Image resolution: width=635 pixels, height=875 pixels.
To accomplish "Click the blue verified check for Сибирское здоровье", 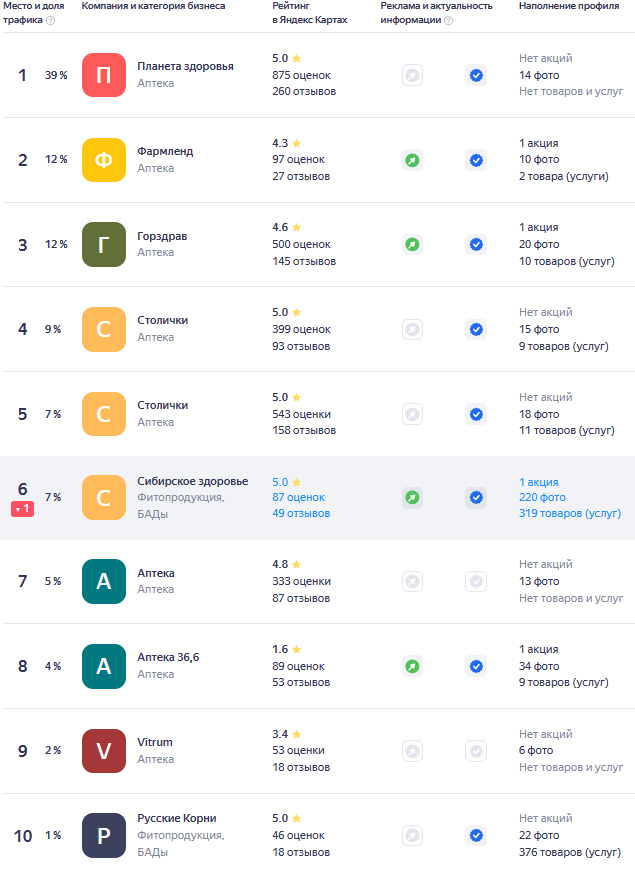I will tap(476, 497).
